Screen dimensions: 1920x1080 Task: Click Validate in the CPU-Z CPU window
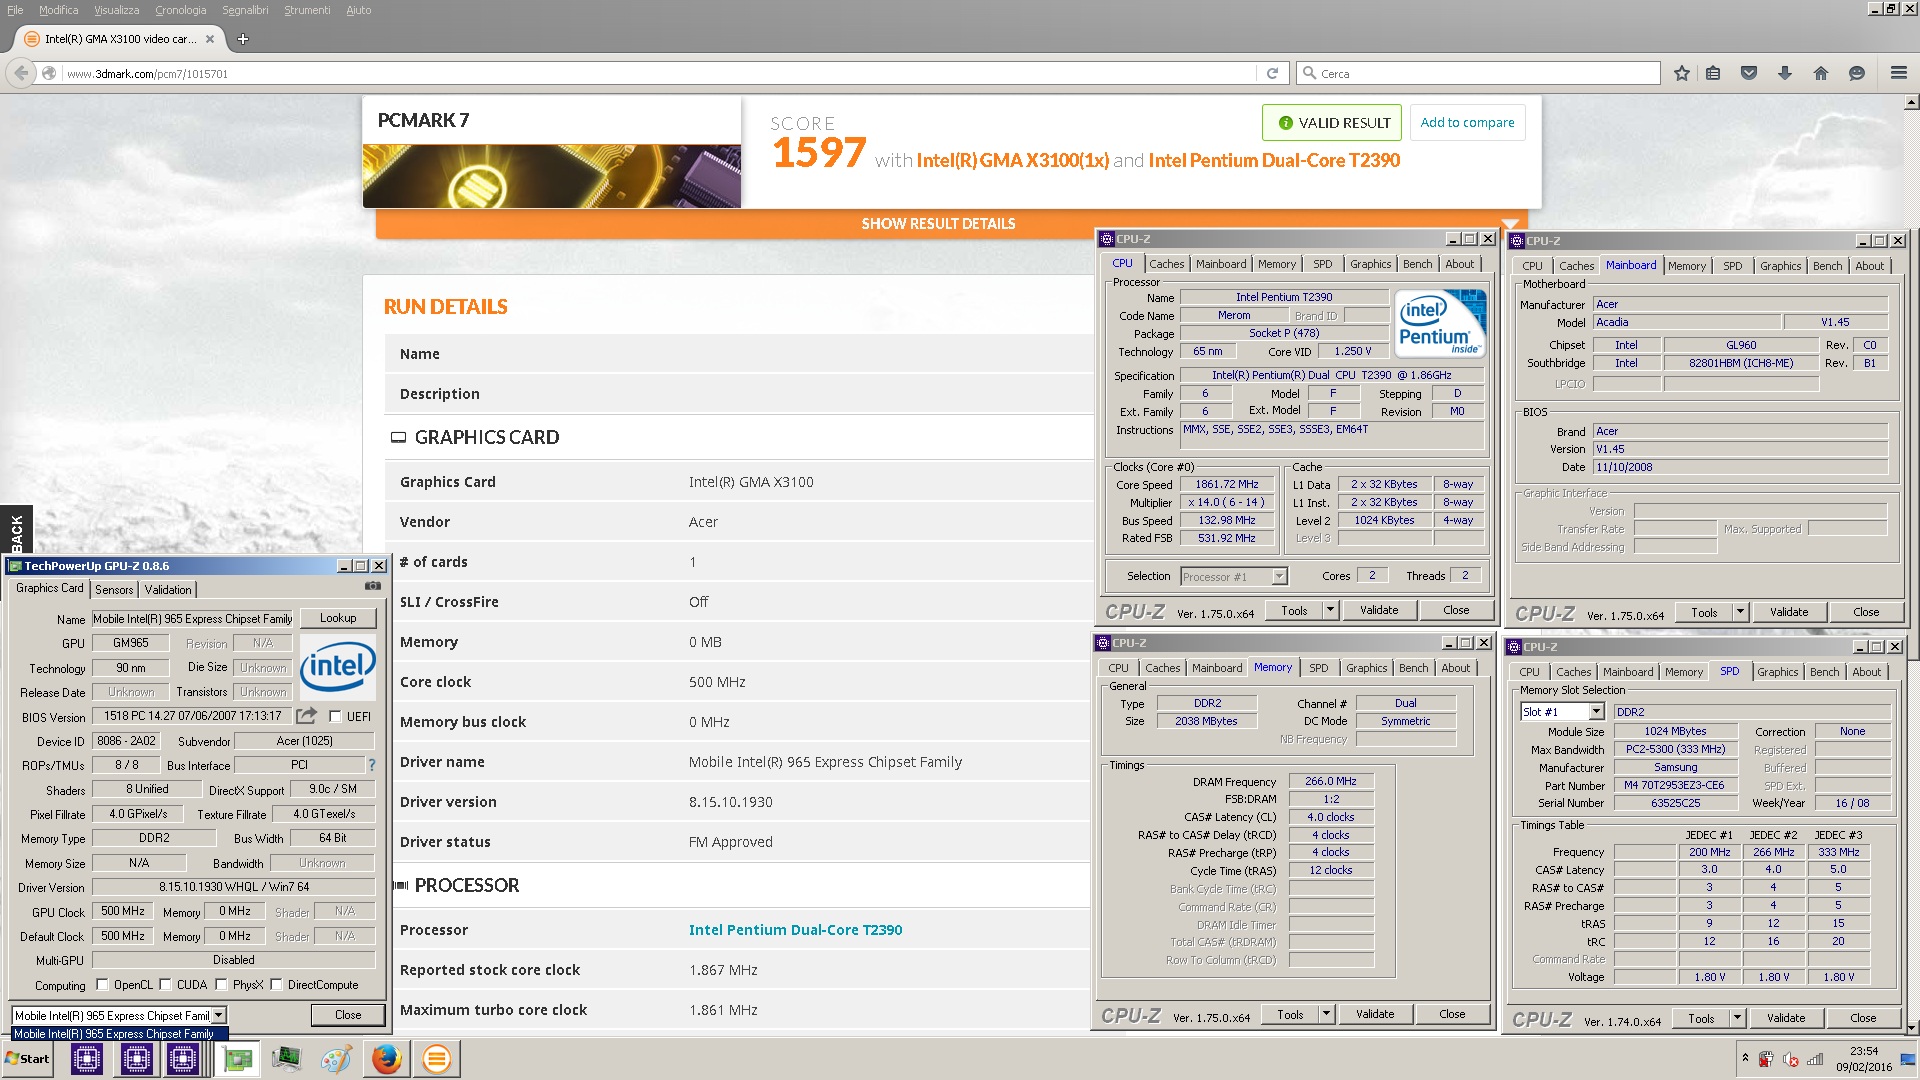1379,610
